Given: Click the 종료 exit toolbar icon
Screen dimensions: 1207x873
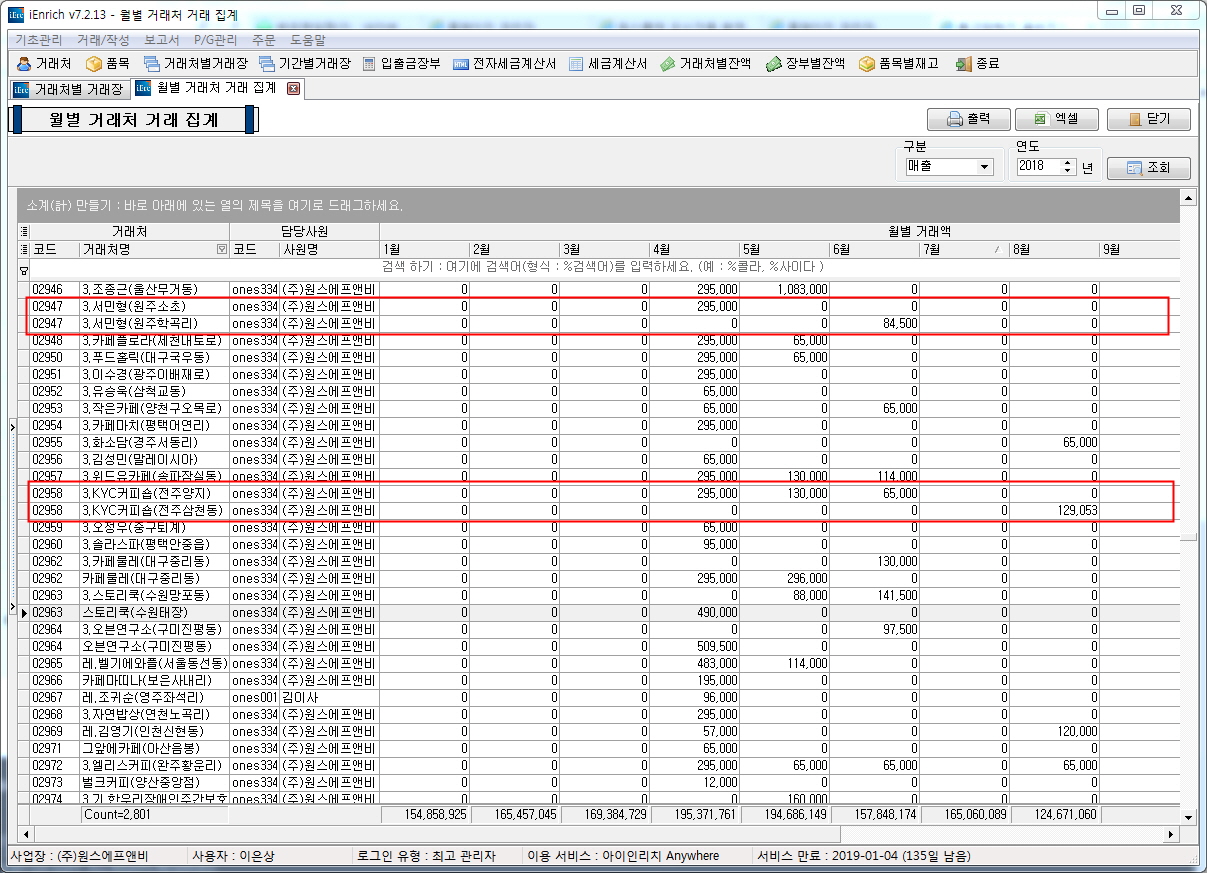Looking at the screenshot, I should click(977, 64).
